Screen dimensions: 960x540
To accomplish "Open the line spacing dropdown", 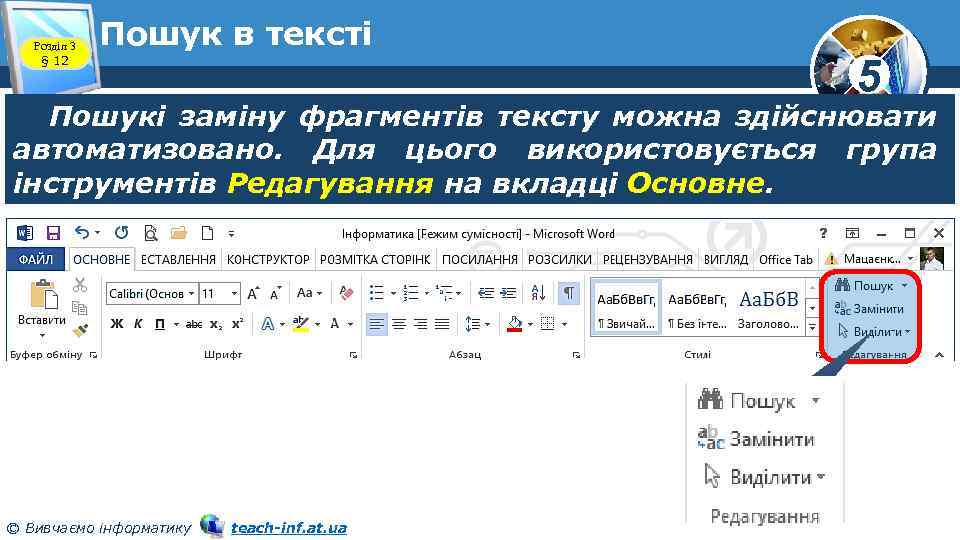I will (x=487, y=324).
